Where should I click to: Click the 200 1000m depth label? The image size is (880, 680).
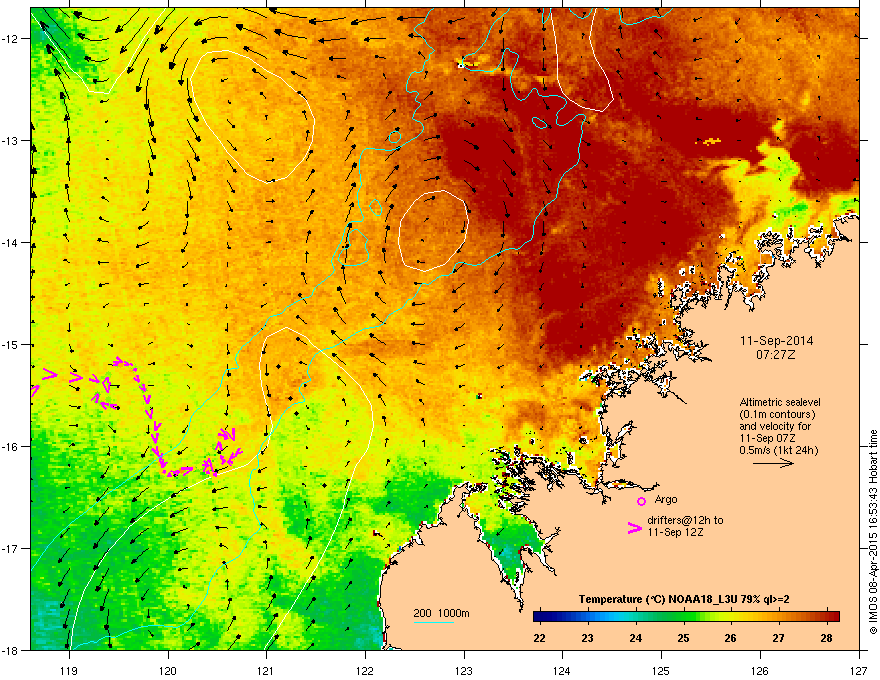point(441,613)
